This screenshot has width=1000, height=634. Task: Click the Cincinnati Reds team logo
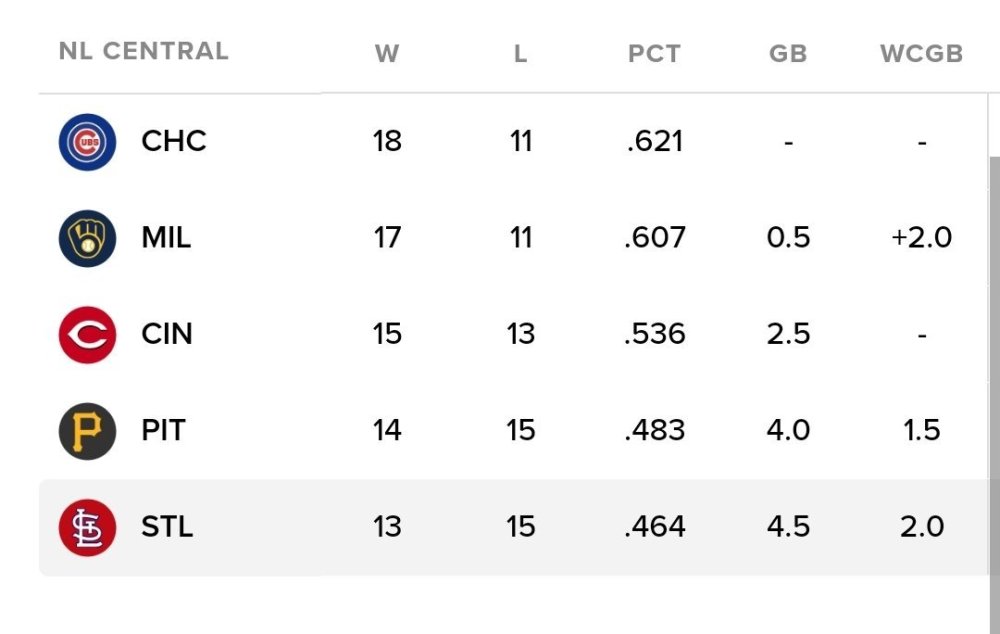[87, 334]
